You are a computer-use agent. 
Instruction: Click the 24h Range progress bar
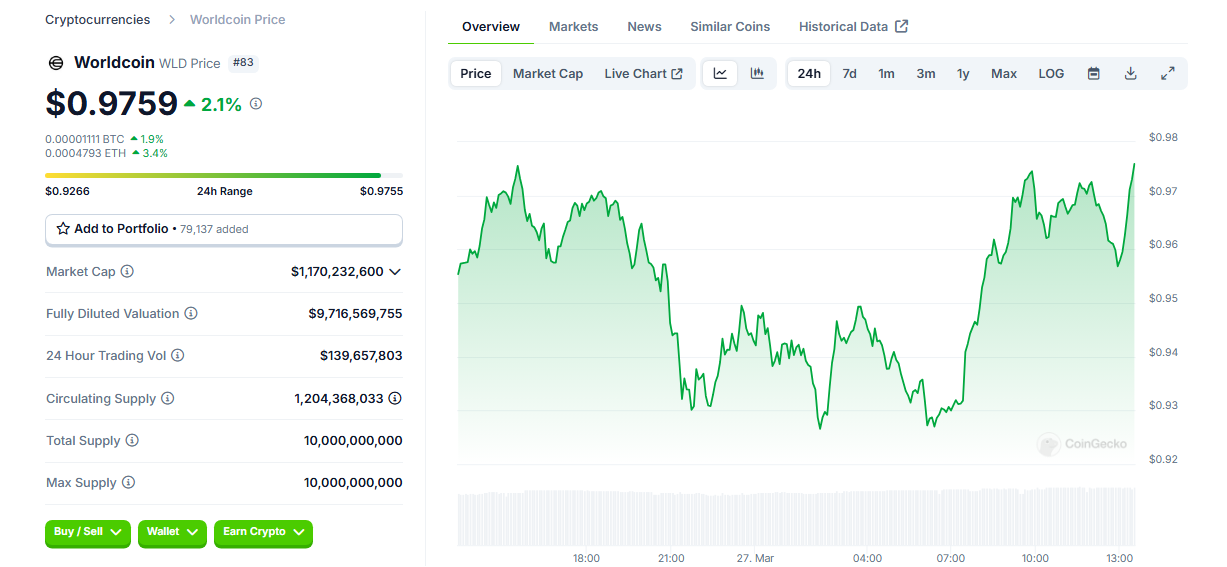[x=224, y=175]
